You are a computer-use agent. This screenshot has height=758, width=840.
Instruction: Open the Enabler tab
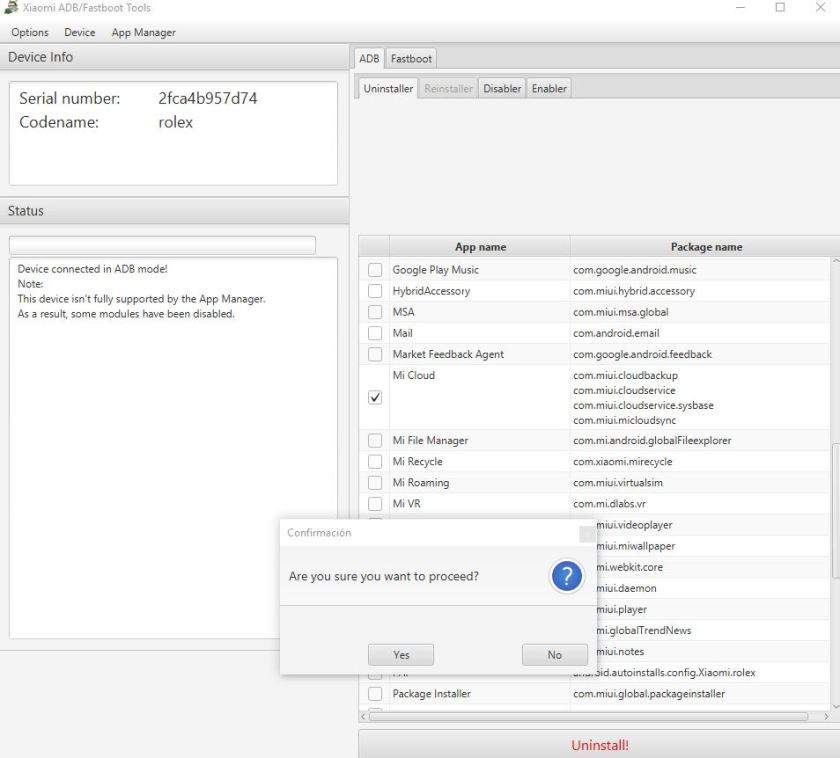(549, 89)
